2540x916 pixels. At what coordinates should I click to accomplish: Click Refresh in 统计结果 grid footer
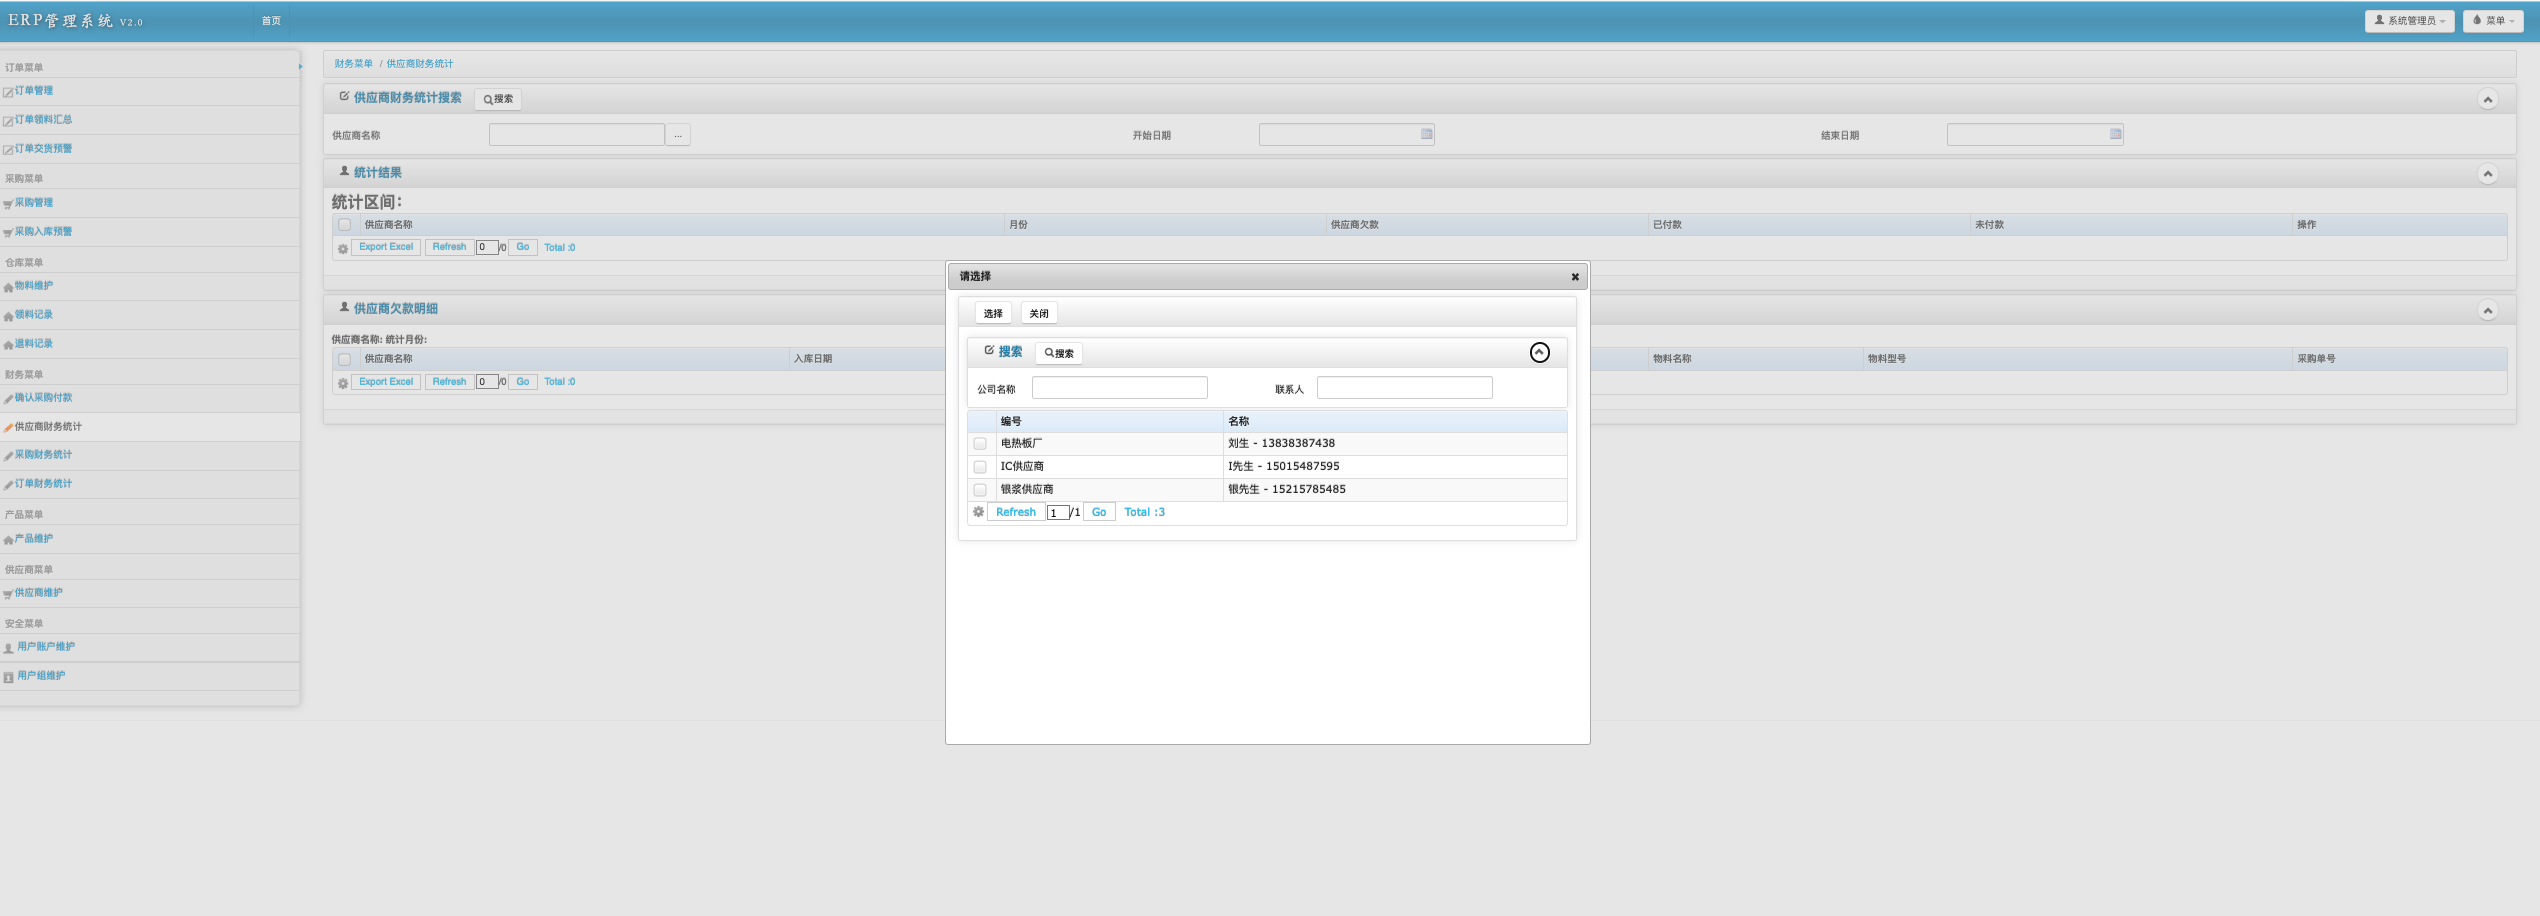tap(449, 247)
